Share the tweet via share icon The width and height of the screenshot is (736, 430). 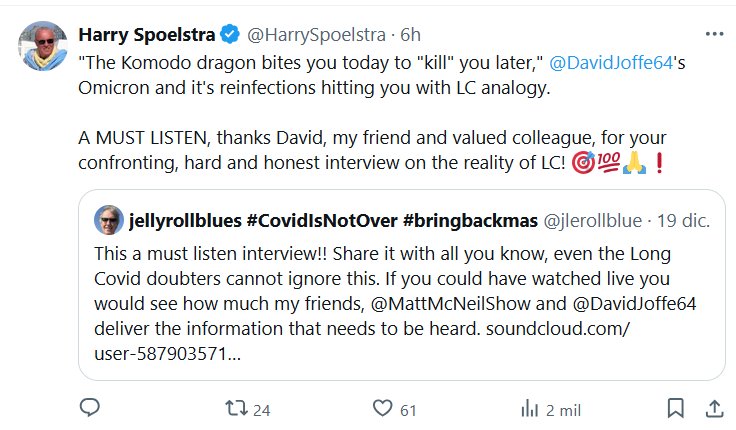715,408
